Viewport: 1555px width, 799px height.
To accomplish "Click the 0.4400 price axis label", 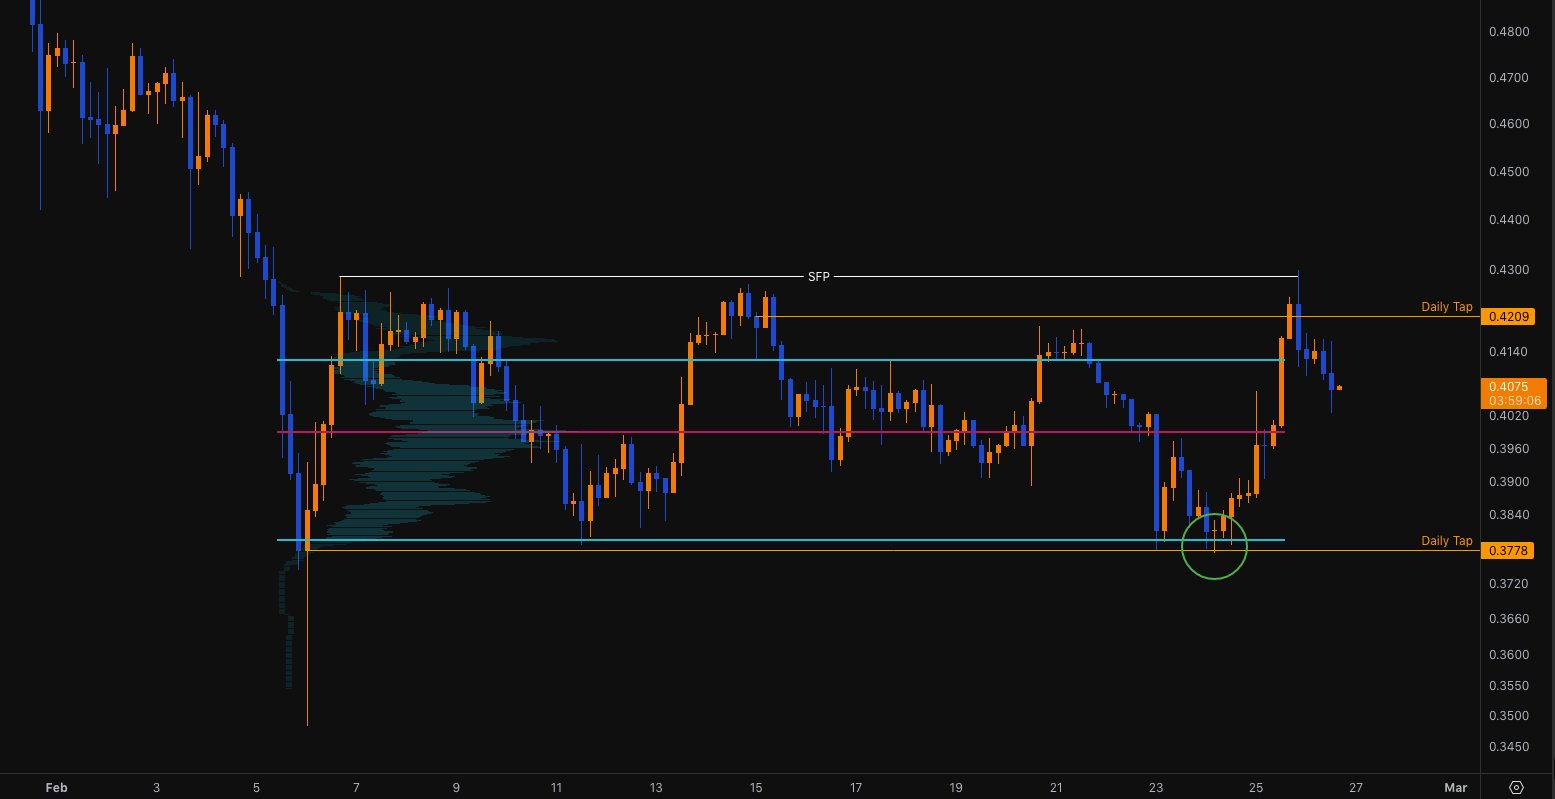I will 1508,220.
